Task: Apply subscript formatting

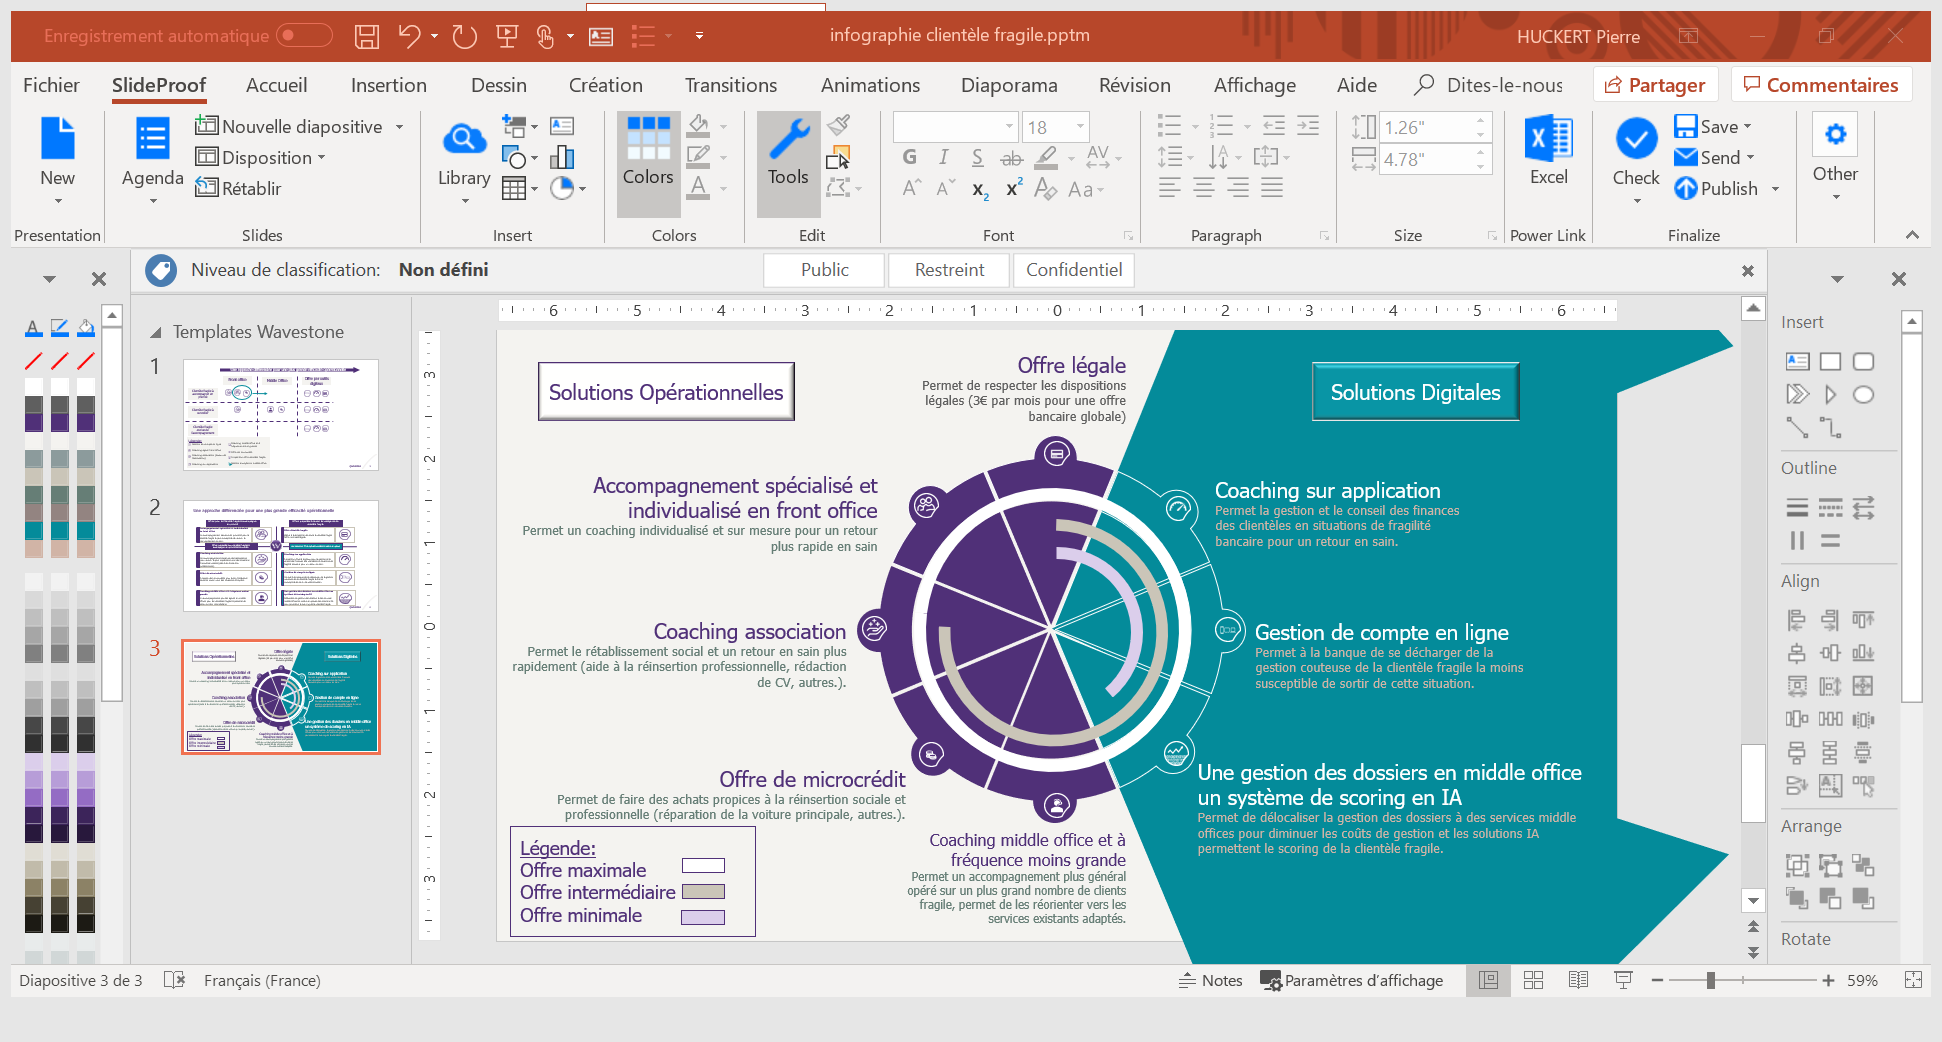Action: pos(980,189)
